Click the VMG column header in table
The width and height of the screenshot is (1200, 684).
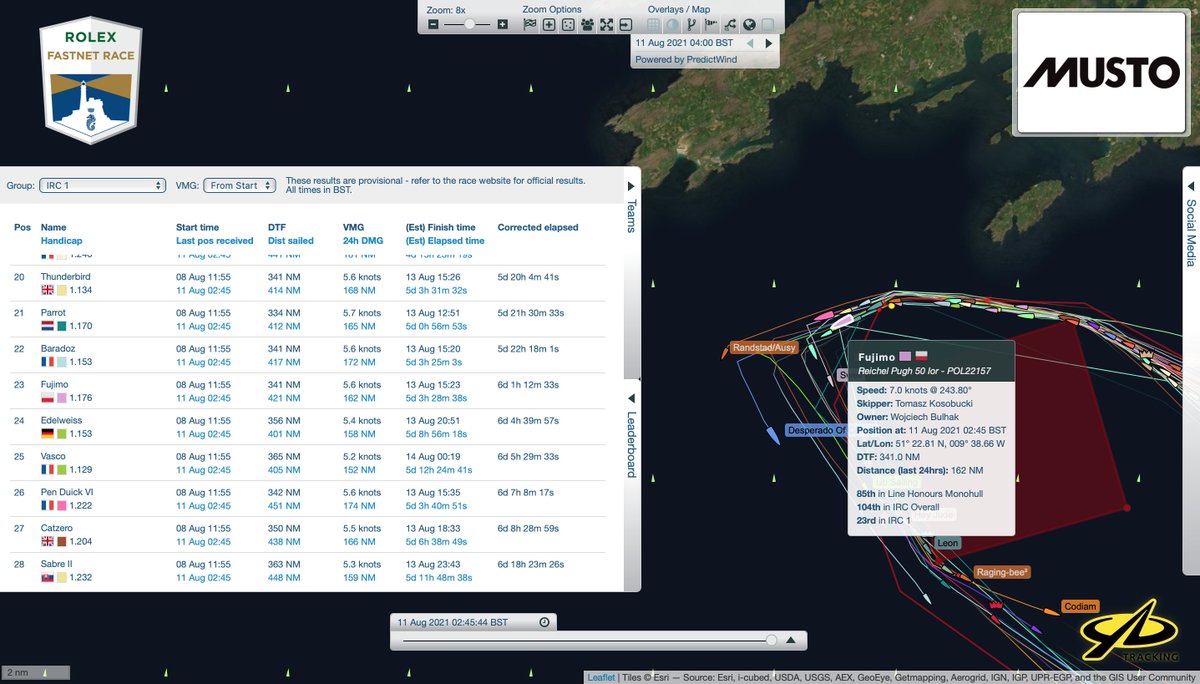click(x=354, y=227)
